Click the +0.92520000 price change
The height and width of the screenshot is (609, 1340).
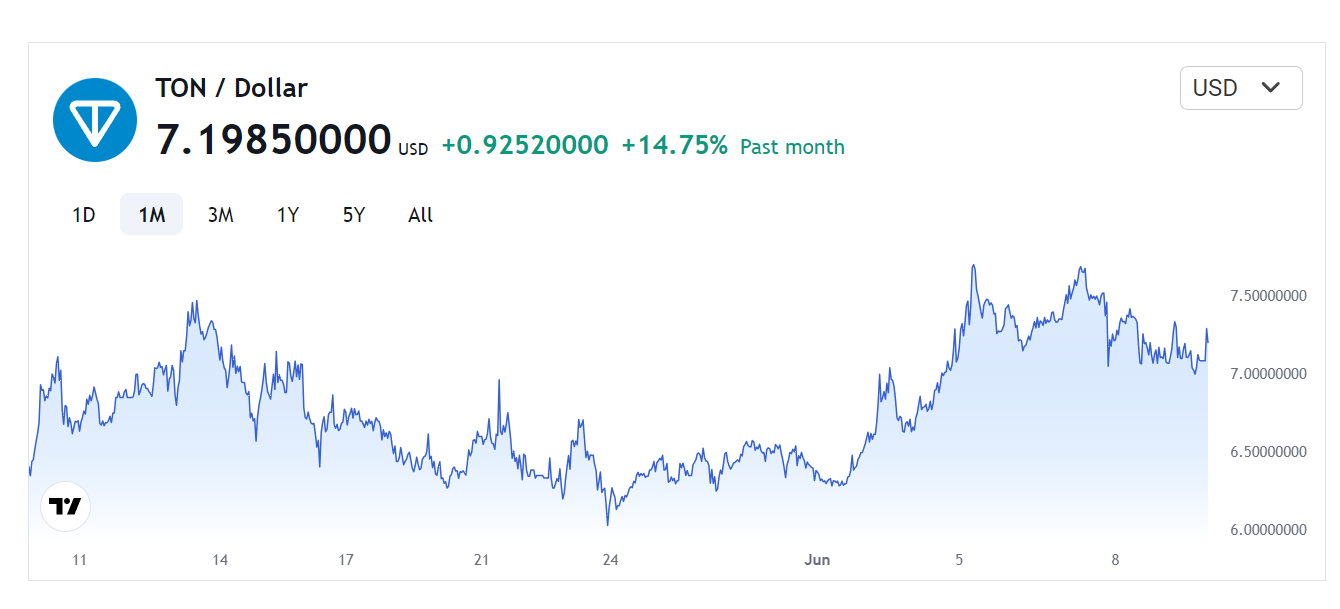tap(524, 146)
